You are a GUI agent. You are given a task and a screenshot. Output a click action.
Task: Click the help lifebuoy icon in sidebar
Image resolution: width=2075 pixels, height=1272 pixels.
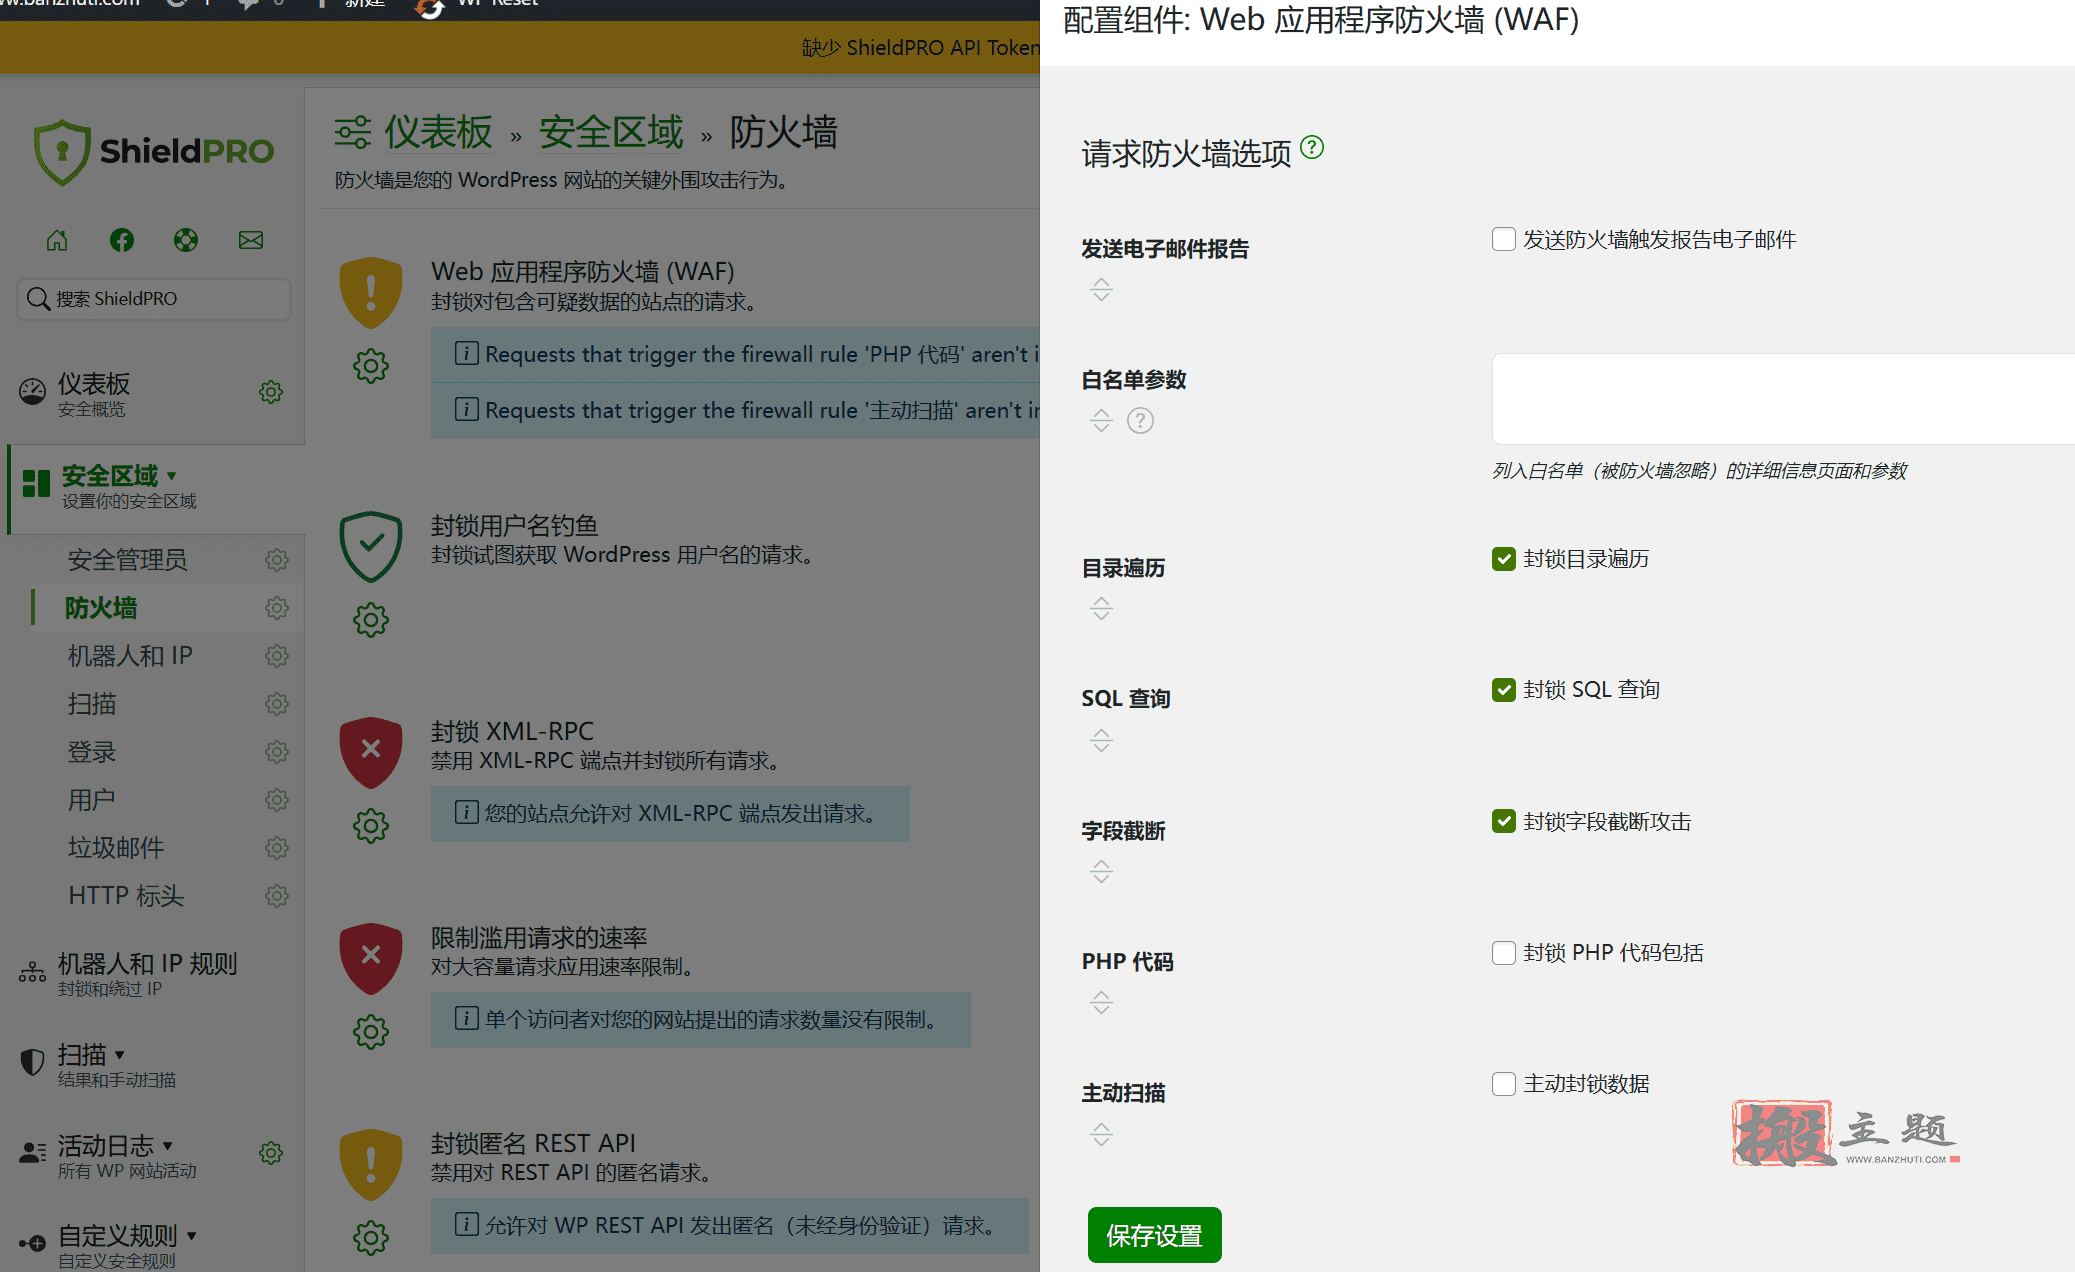[x=186, y=240]
